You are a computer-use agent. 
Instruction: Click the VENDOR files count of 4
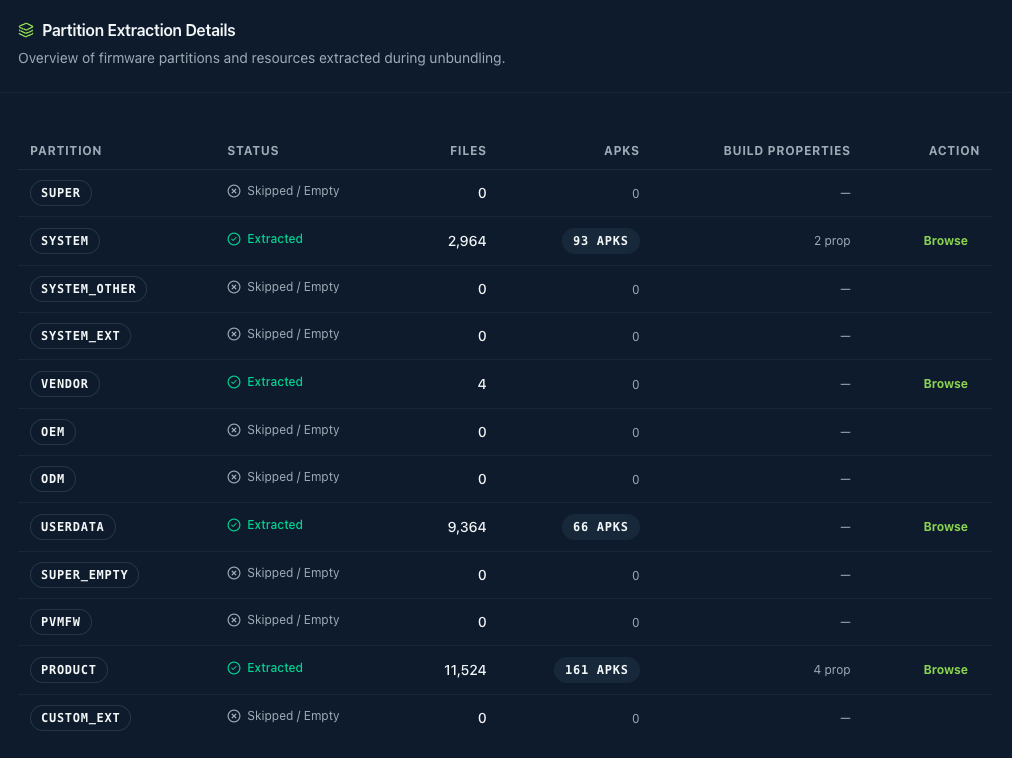point(482,384)
